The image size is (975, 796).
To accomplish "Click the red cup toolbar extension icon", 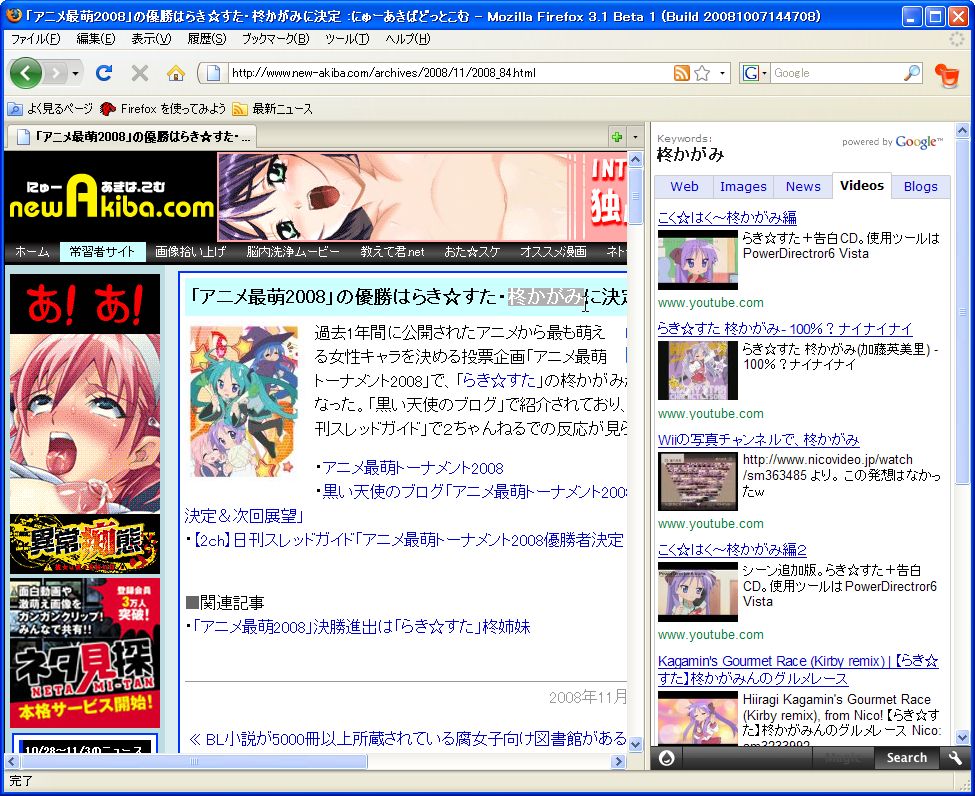I will click(946, 75).
